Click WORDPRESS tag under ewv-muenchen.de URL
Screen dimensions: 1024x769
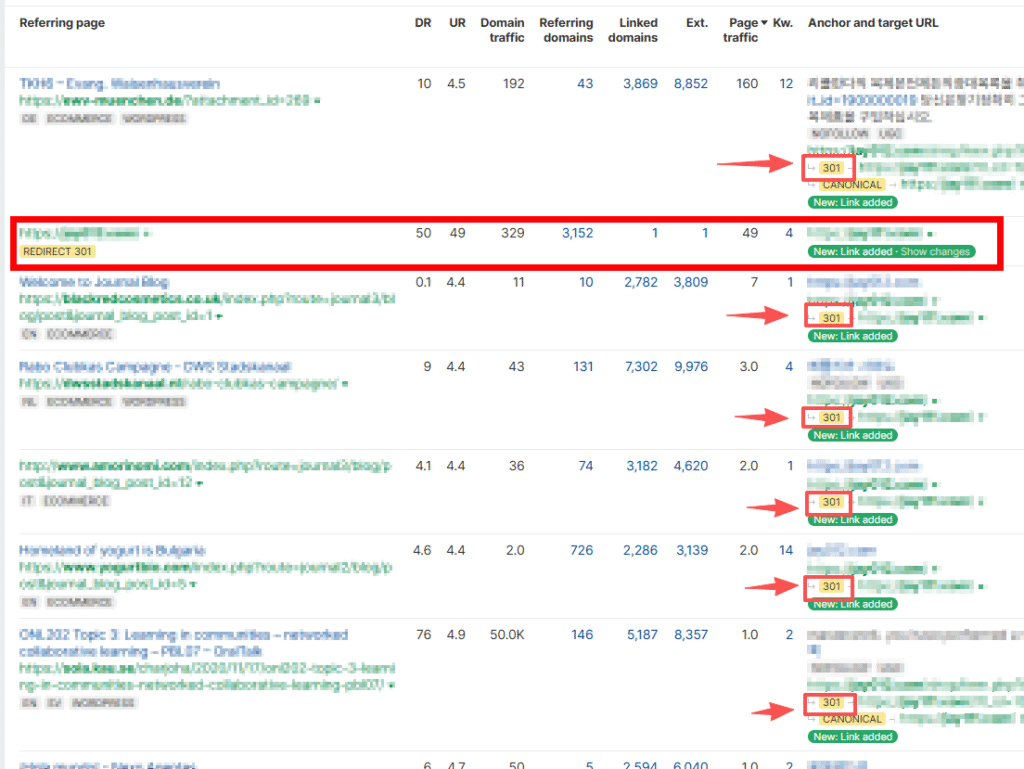pos(154,118)
